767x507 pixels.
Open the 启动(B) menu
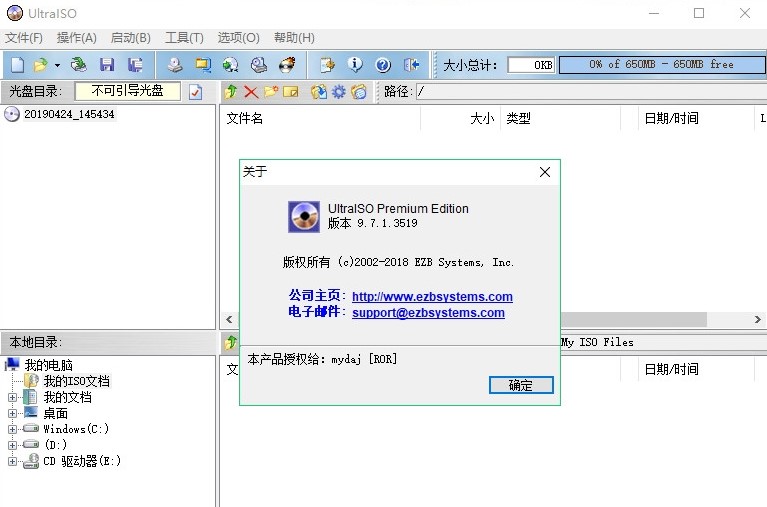[x=130, y=38]
